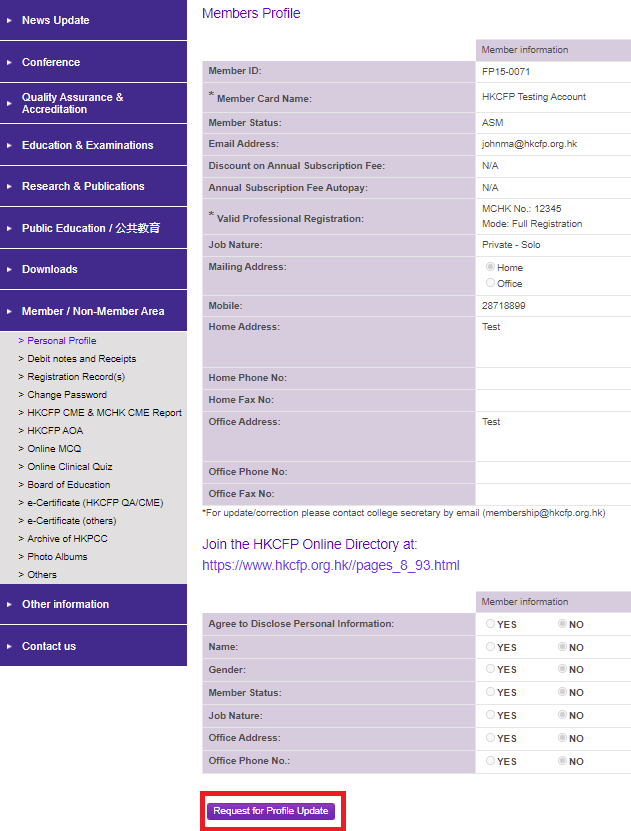Image resolution: width=631 pixels, height=831 pixels.
Task: Open Online Clinical Quiz
Action: click(69, 467)
